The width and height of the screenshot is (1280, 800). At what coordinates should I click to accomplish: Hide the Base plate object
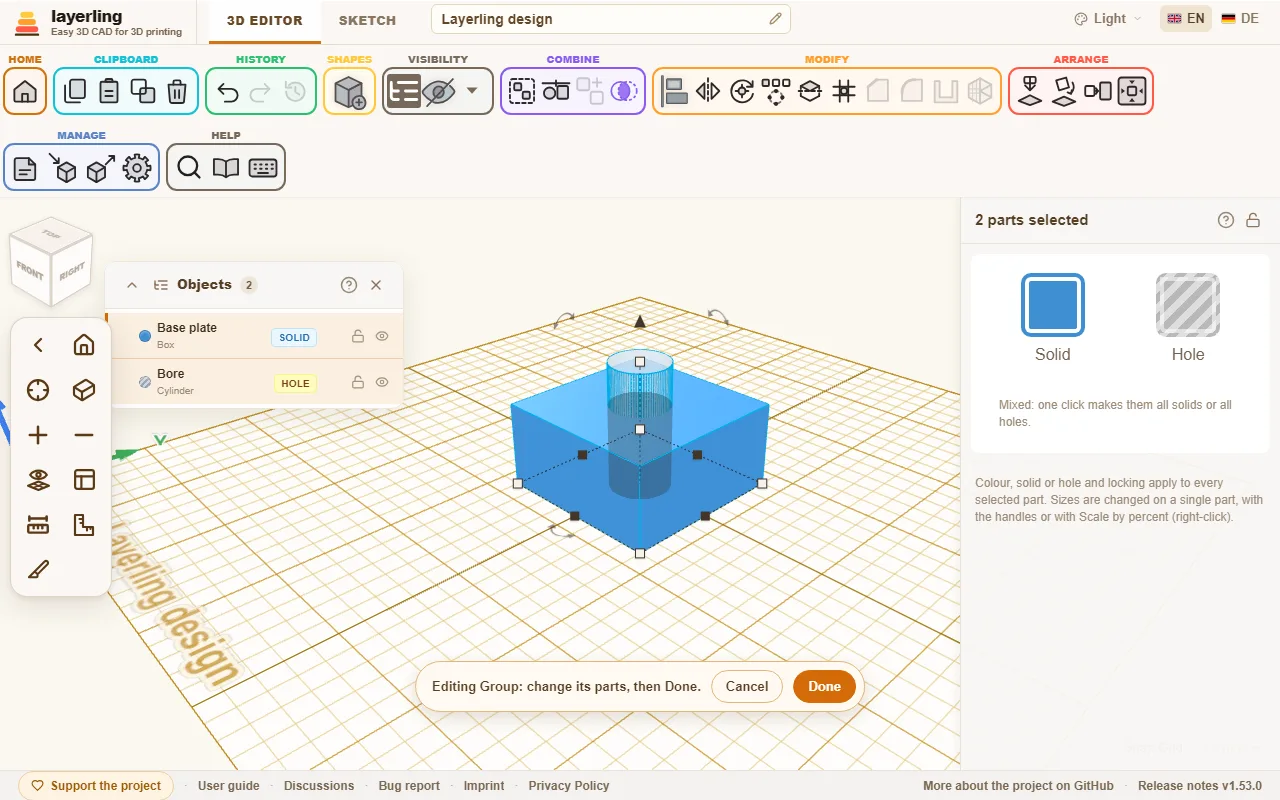tap(382, 336)
